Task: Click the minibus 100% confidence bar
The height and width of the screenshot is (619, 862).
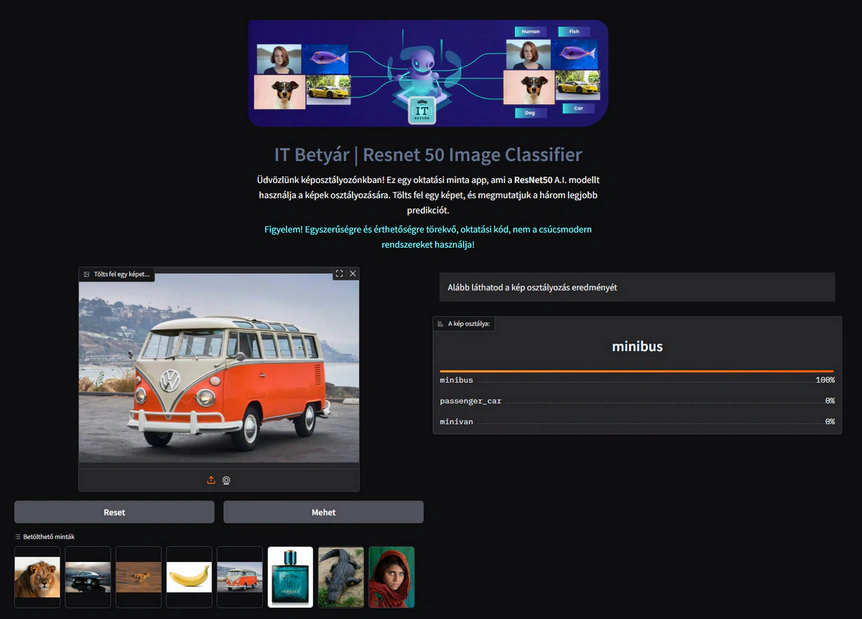Action: [636, 371]
